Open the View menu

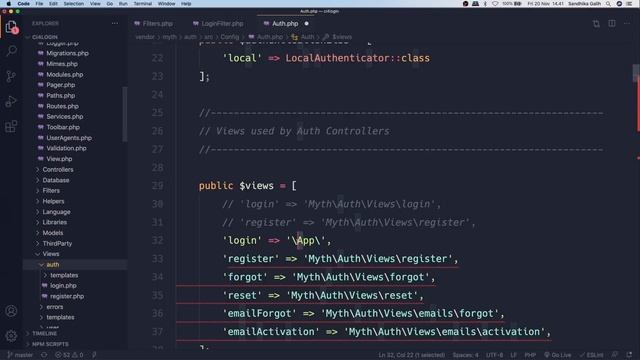pyautogui.click(x=95, y=4)
